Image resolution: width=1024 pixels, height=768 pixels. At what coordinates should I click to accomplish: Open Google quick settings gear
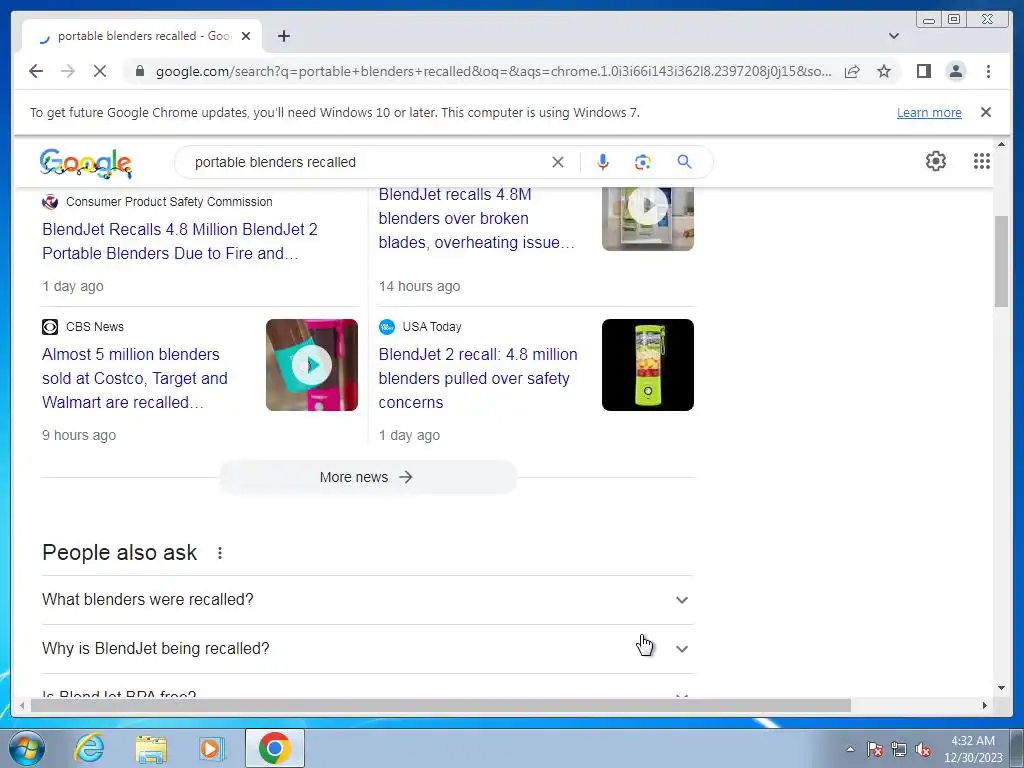pos(935,161)
